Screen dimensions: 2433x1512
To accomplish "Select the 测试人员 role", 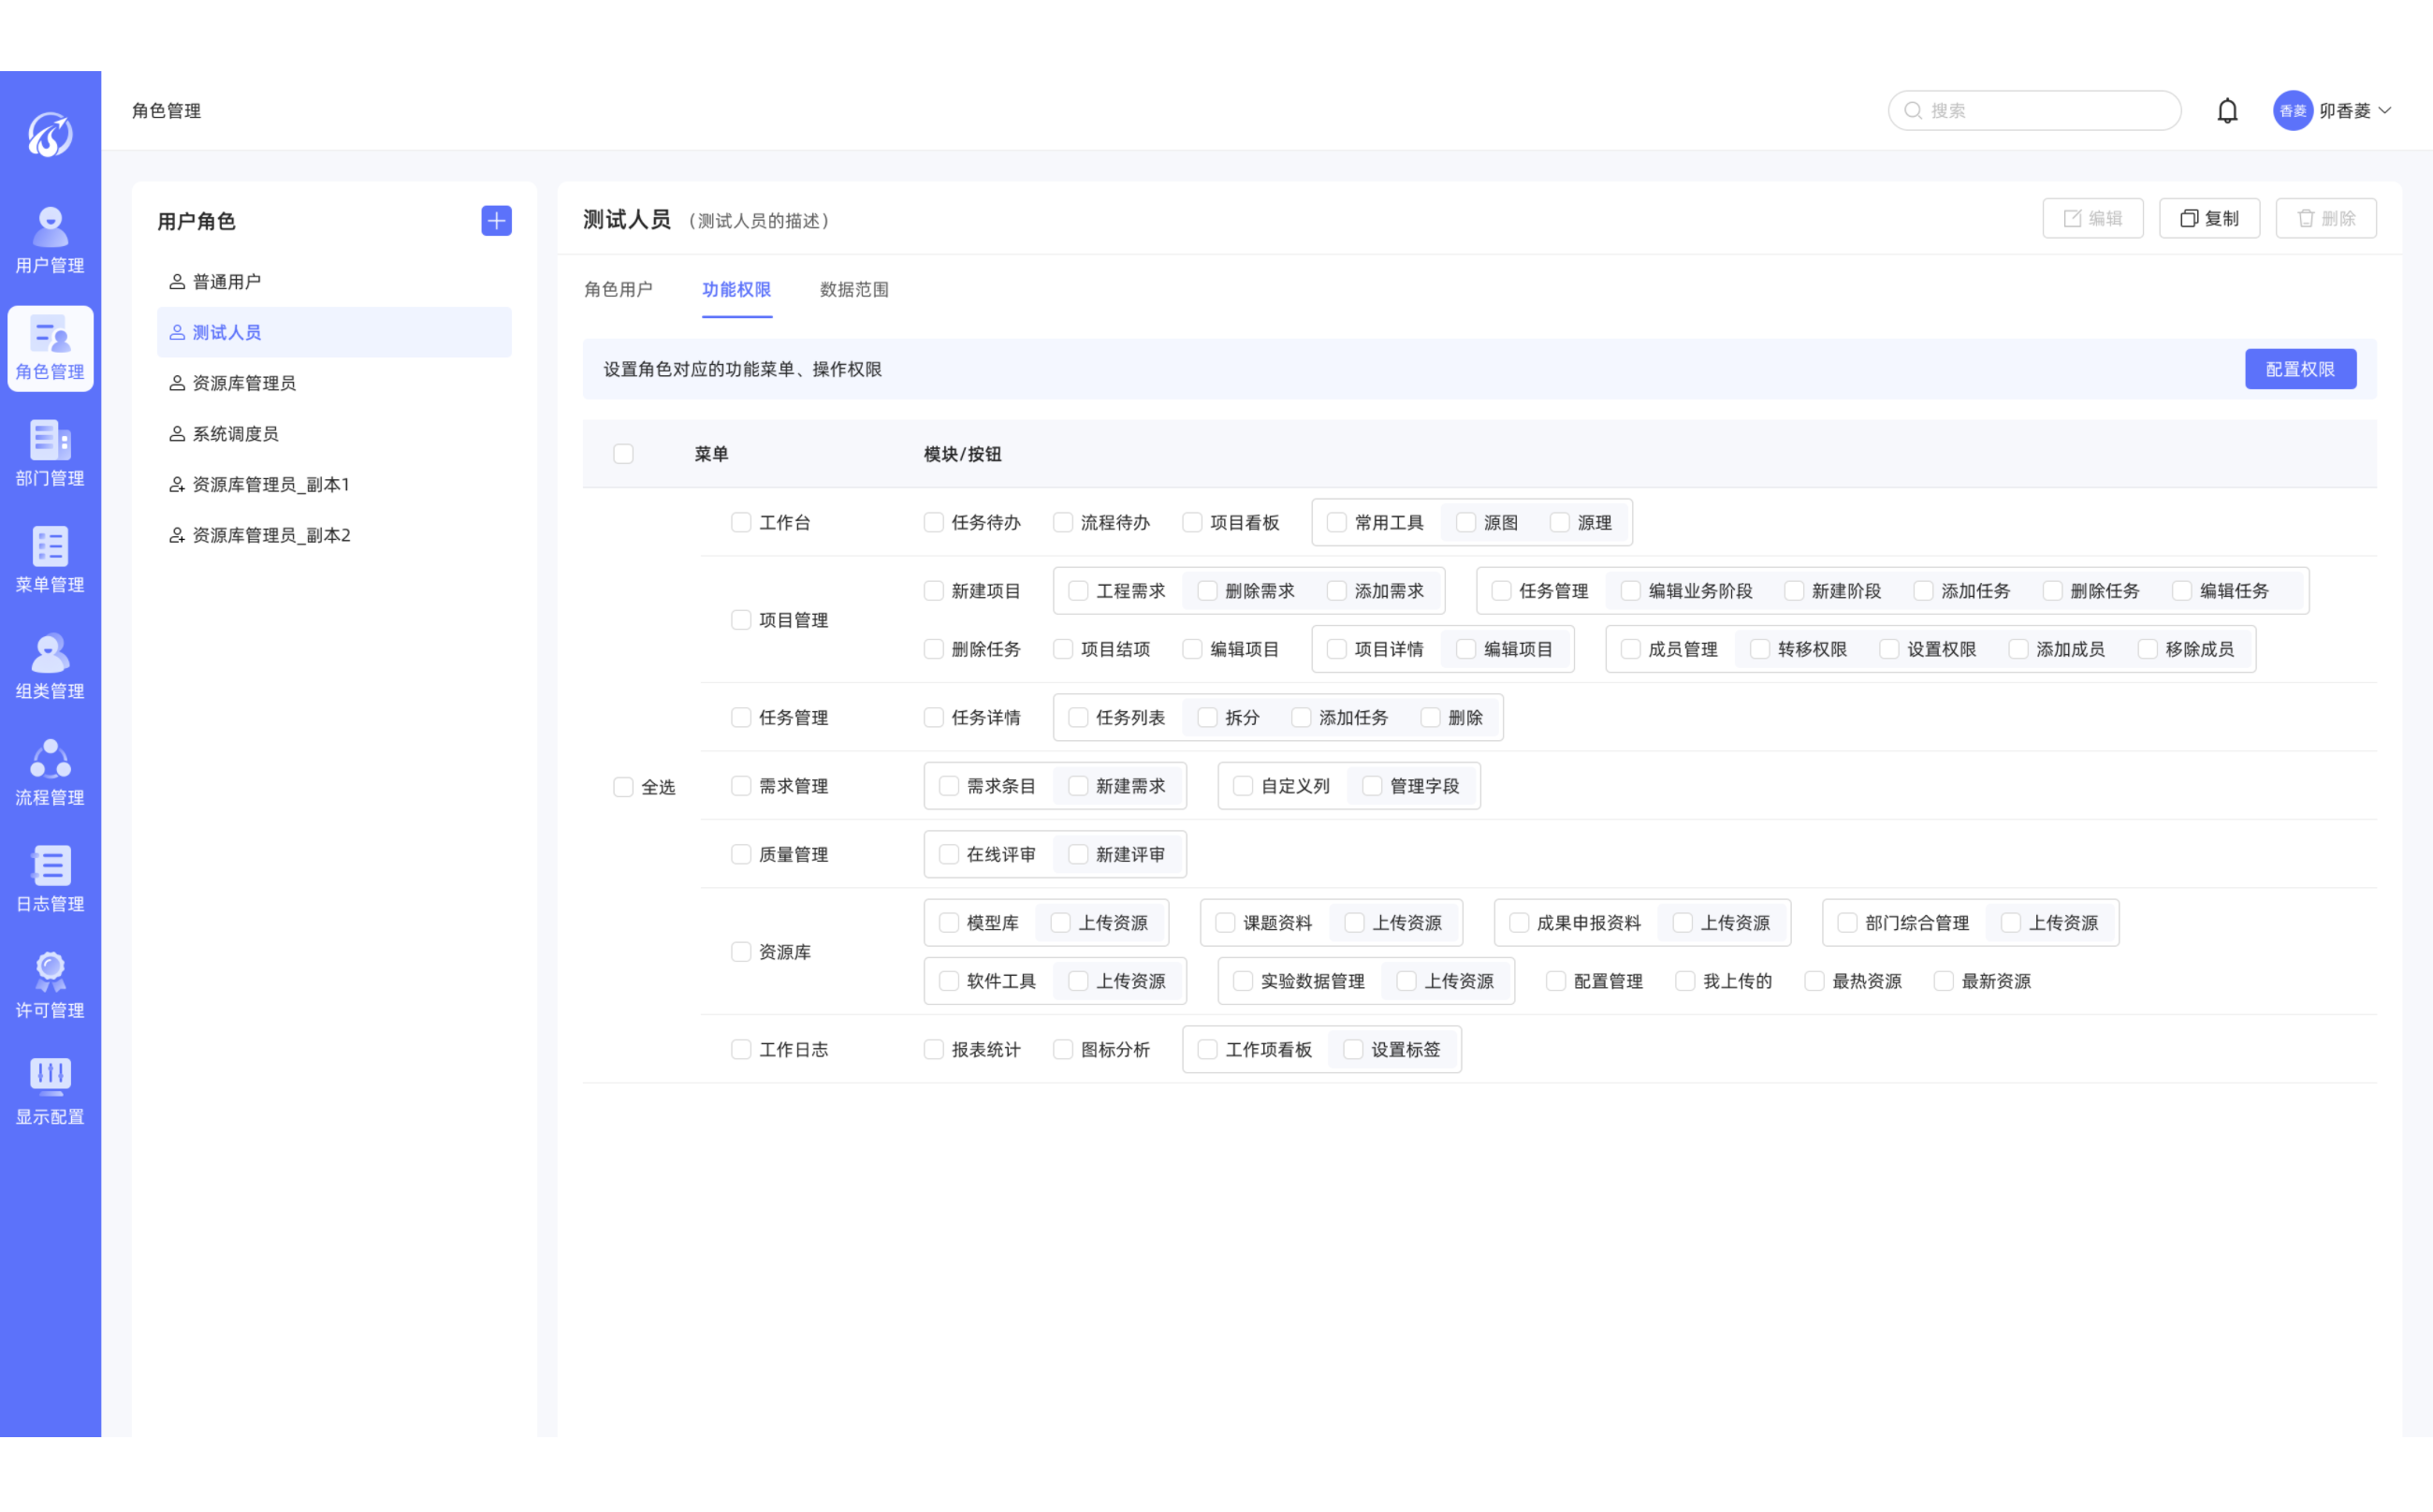I will tap(334, 332).
